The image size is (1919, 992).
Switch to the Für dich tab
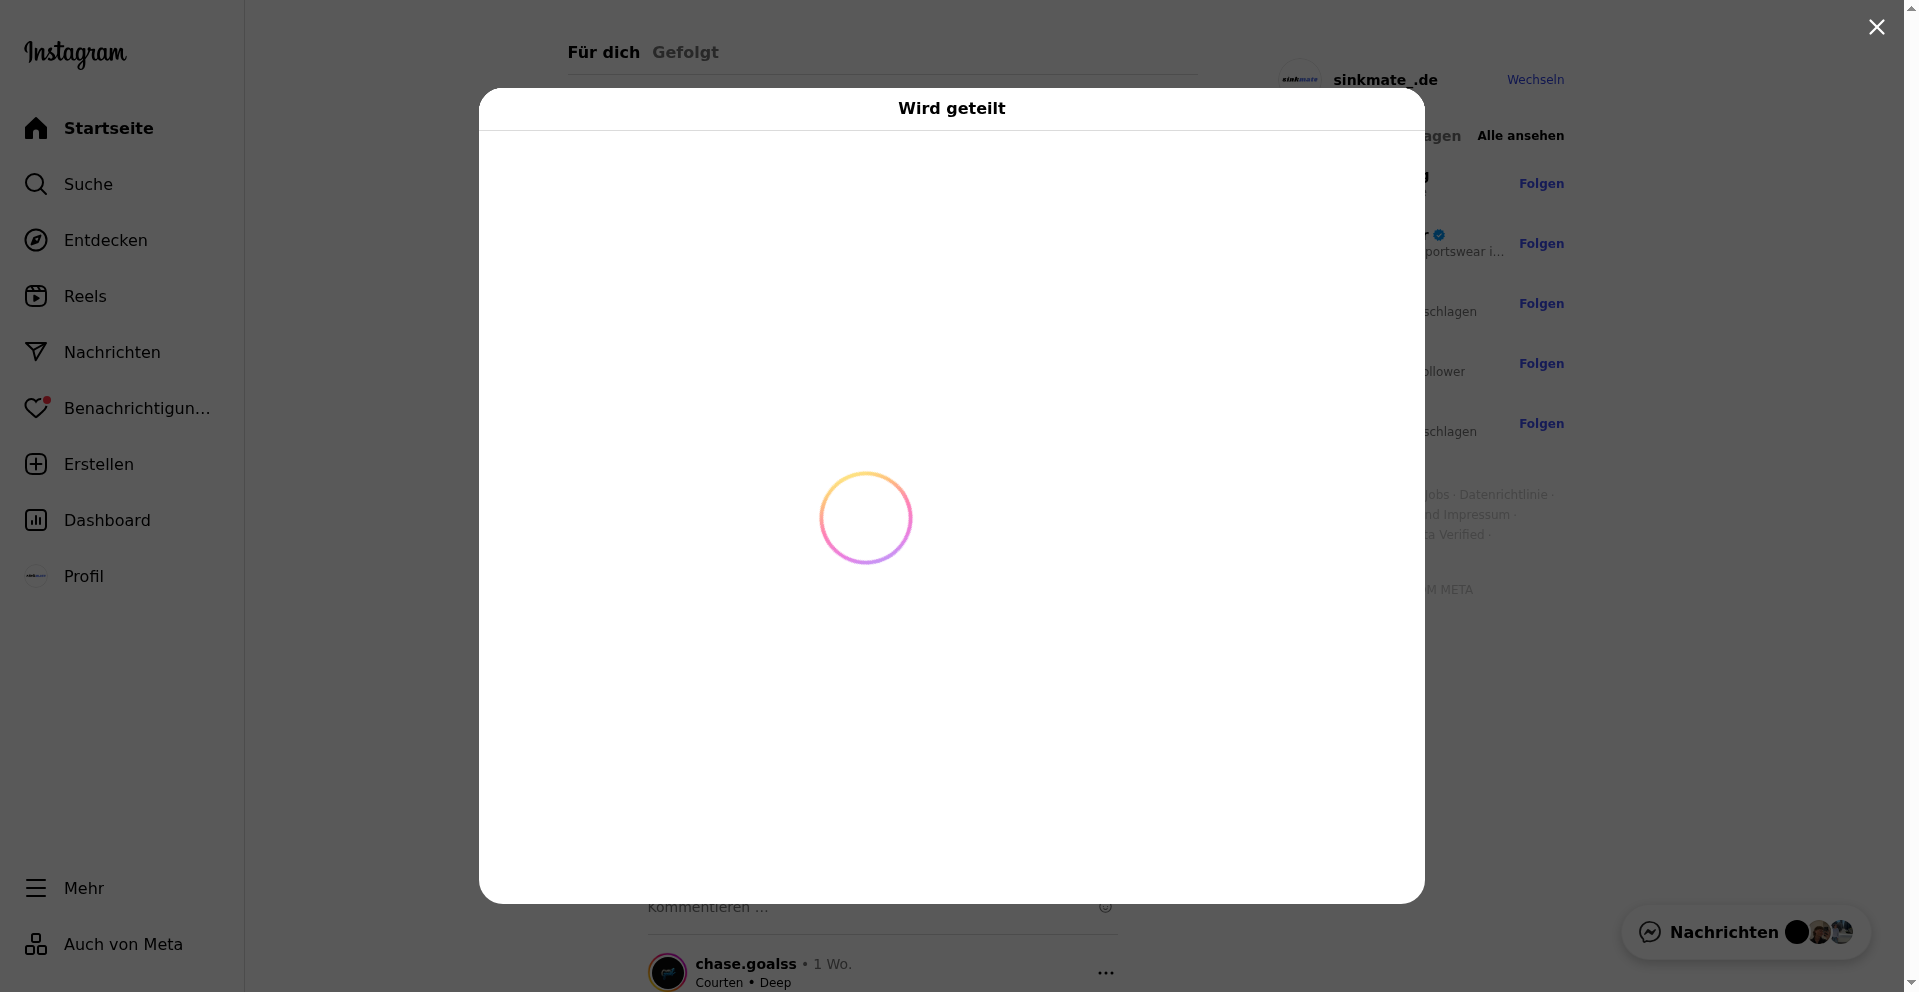pos(603,52)
